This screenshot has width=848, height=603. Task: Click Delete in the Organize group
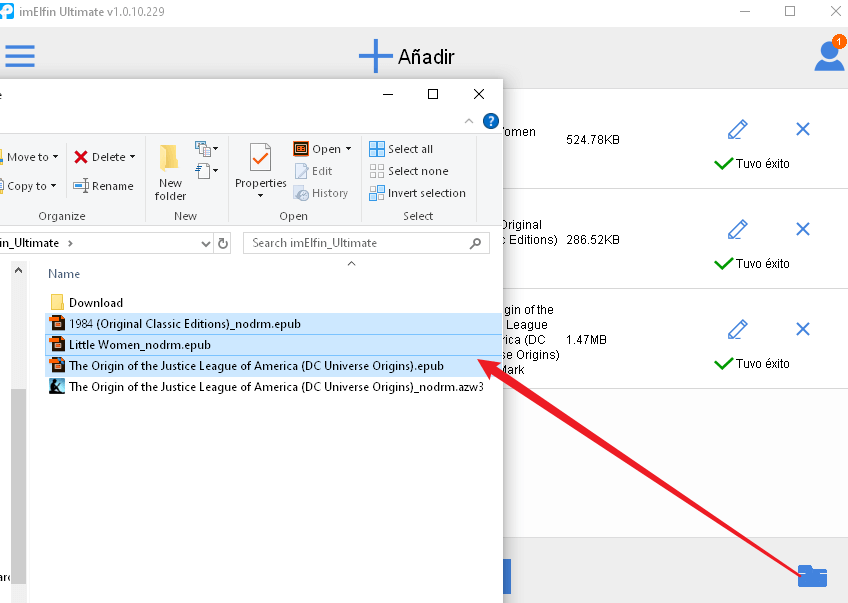point(100,157)
